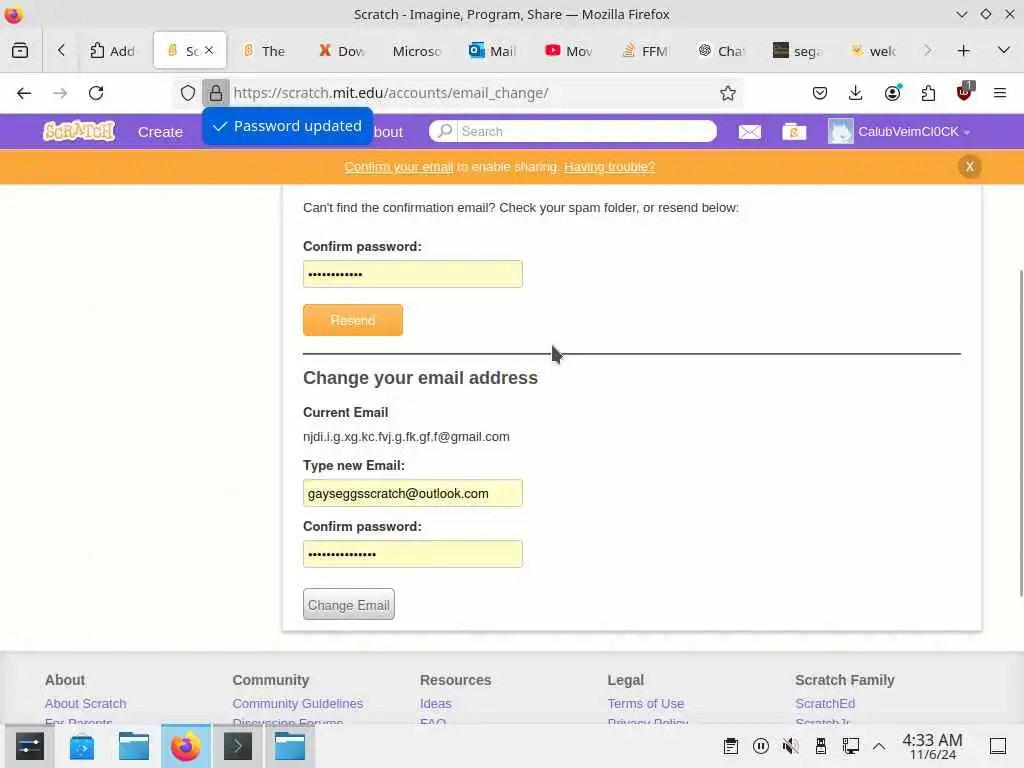Click Create in the Scratch navigation
The width and height of the screenshot is (1024, 768).
160,132
